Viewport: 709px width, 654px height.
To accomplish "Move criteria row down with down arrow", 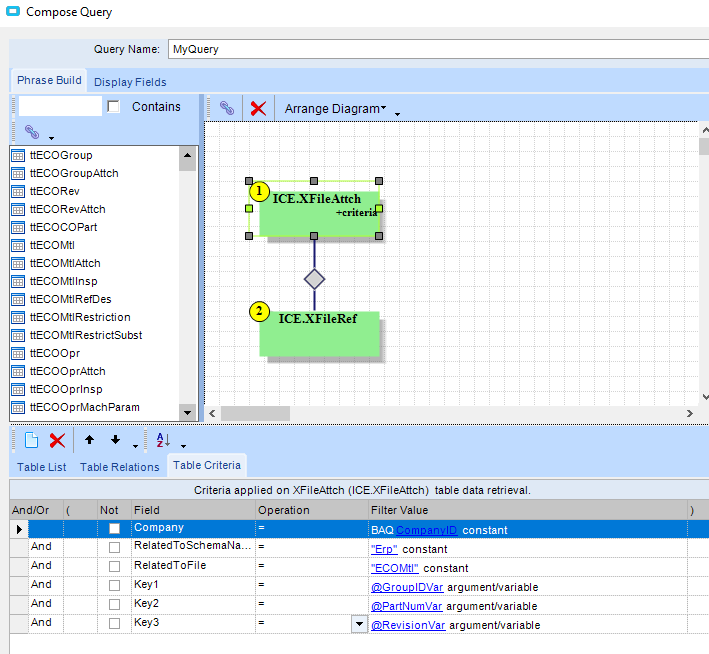I will tap(116, 440).
